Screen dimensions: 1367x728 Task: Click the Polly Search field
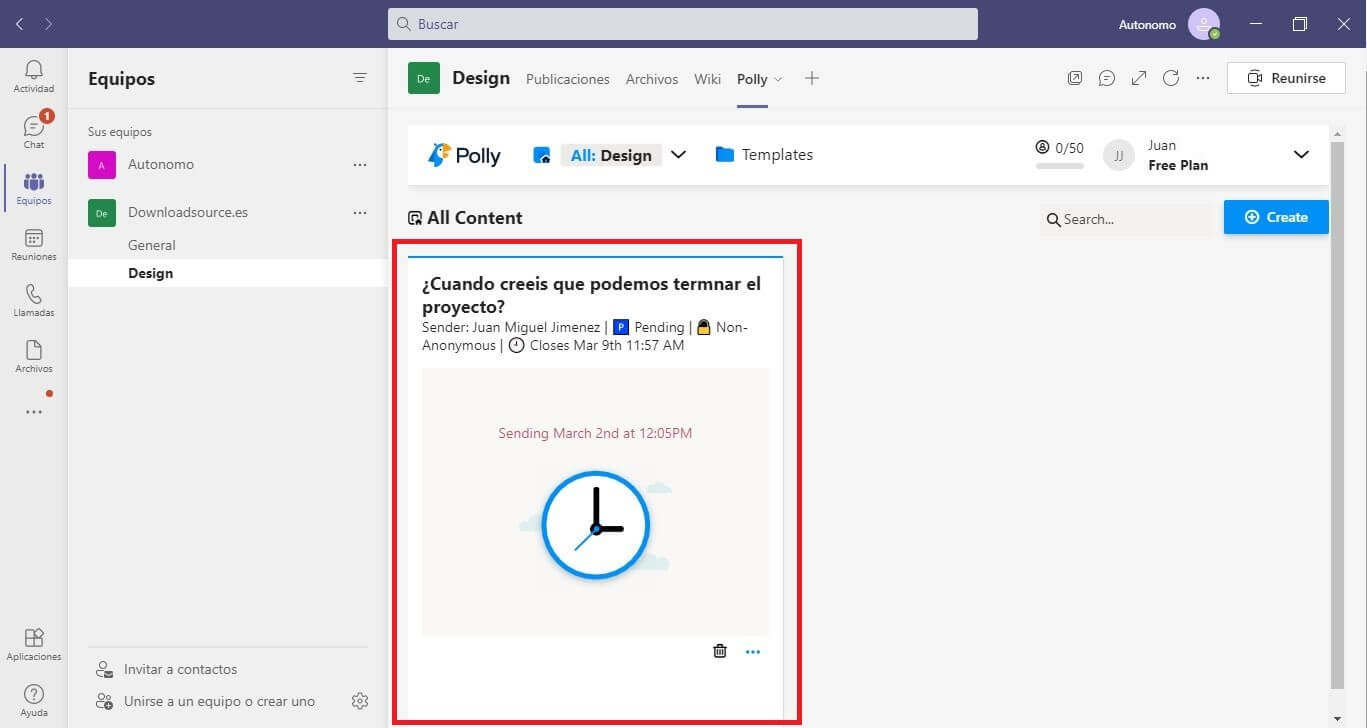point(1127,219)
